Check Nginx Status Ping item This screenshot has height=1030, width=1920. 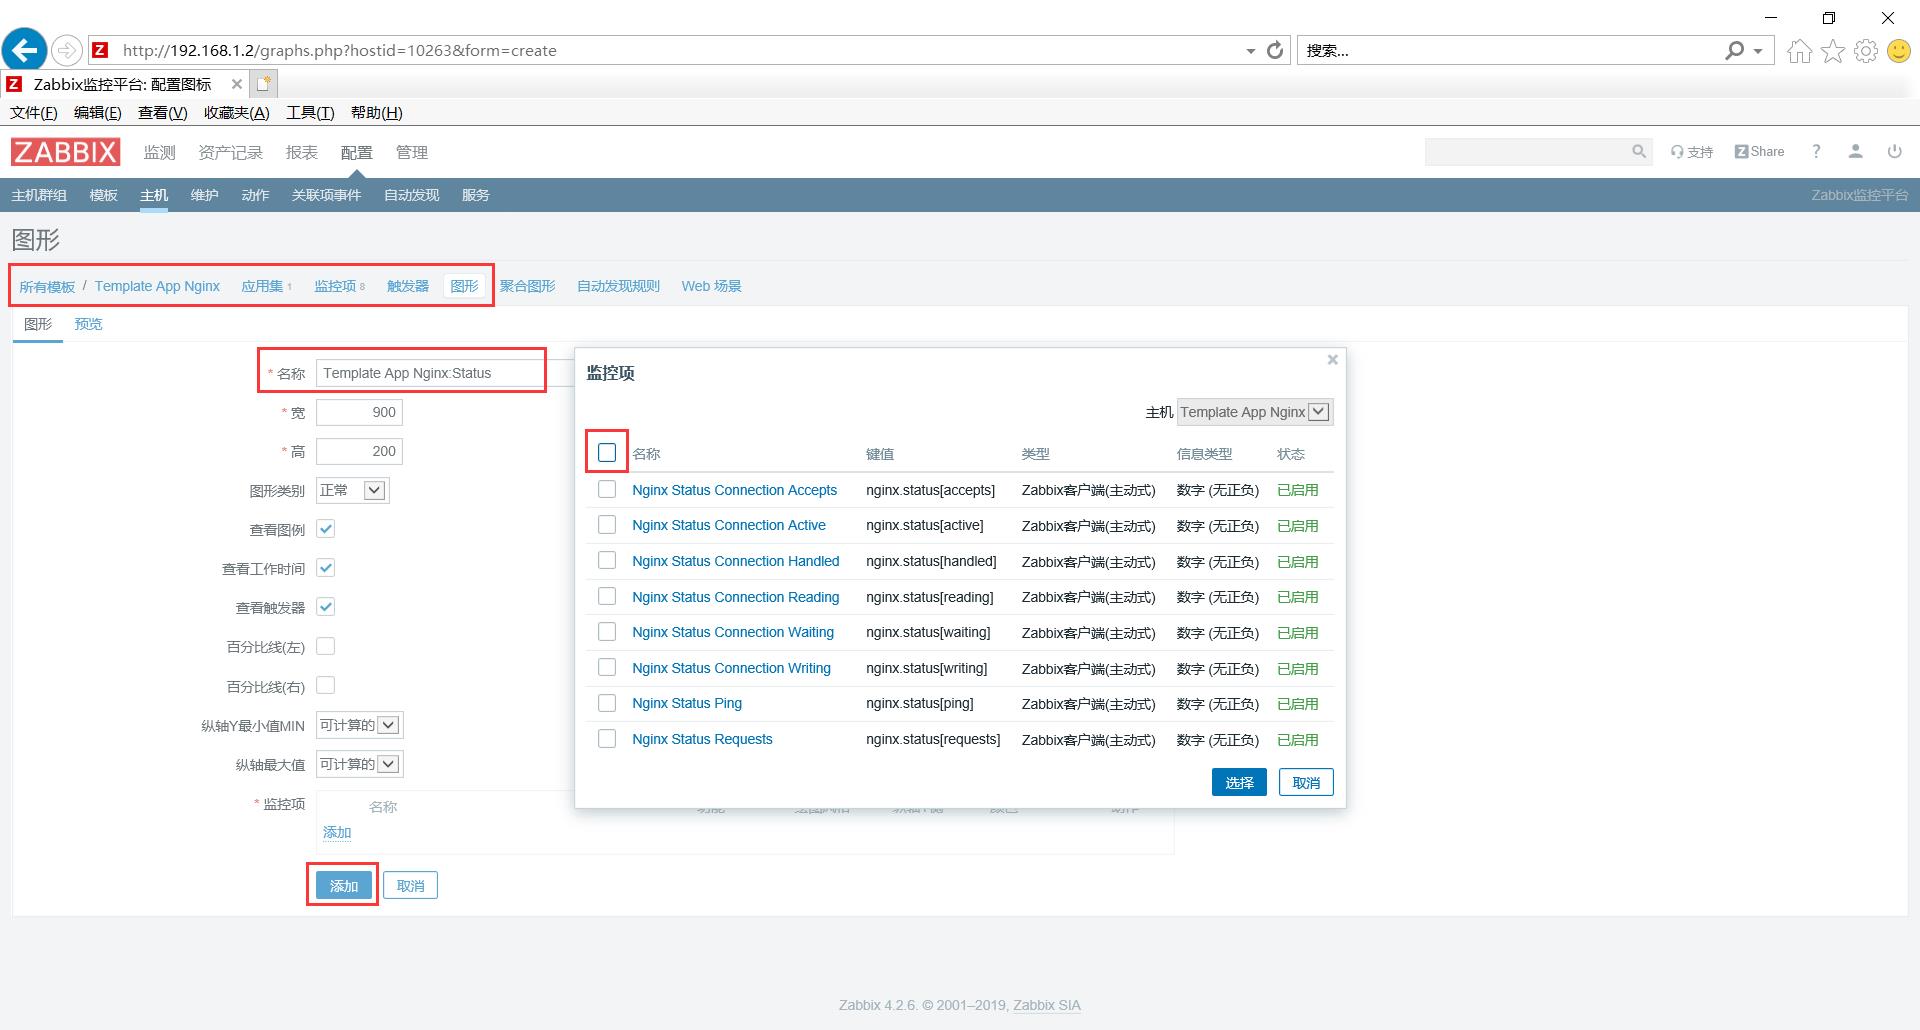pyautogui.click(x=607, y=703)
